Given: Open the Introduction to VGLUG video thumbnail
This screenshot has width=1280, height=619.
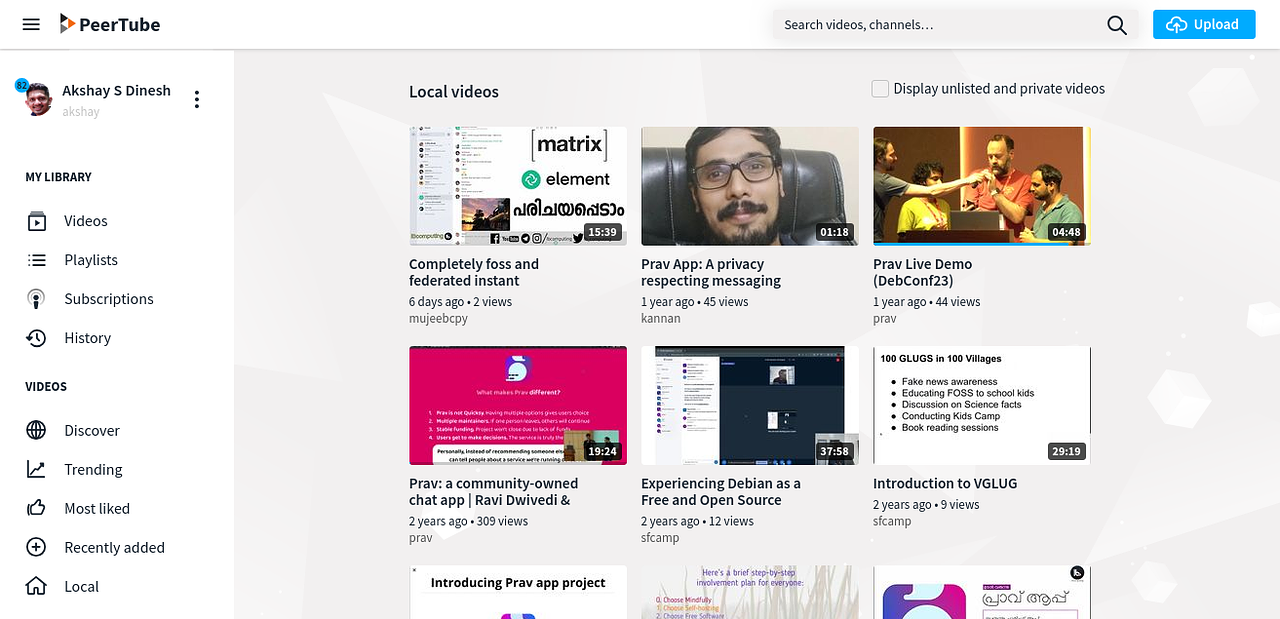Looking at the screenshot, I should (x=981, y=405).
